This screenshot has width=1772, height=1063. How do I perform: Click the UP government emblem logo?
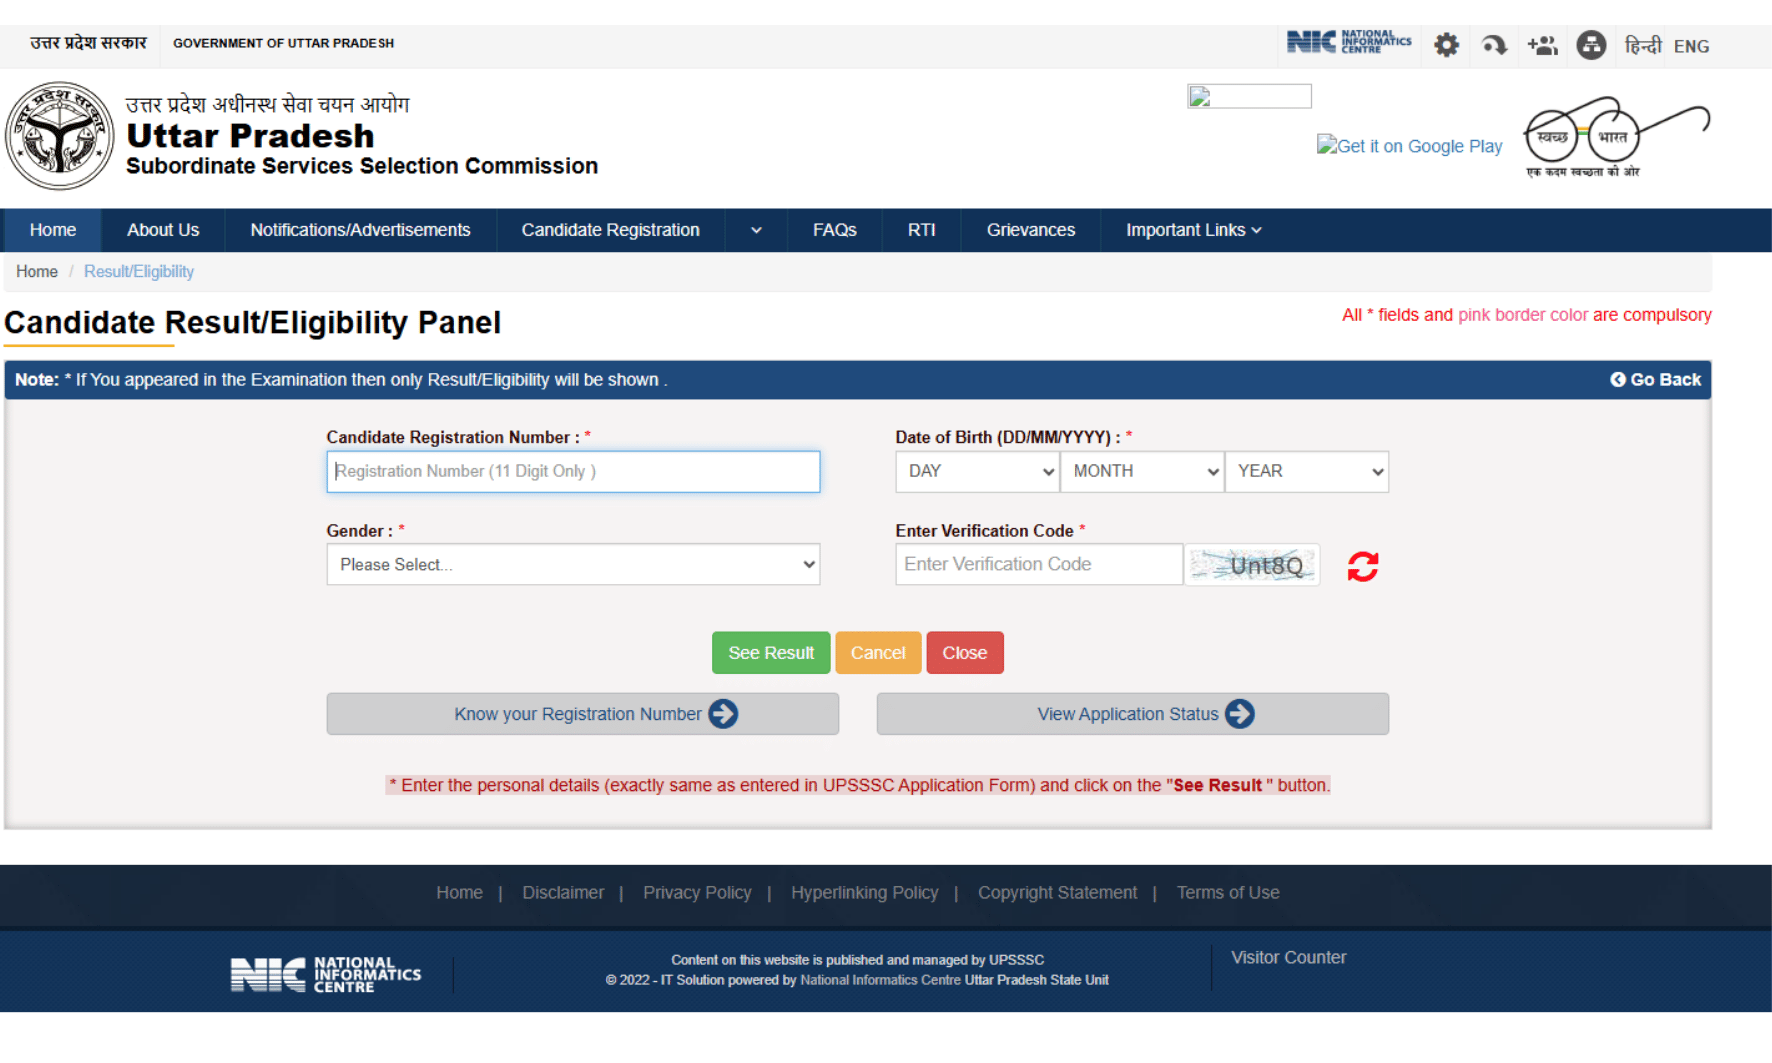coord(60,136)
